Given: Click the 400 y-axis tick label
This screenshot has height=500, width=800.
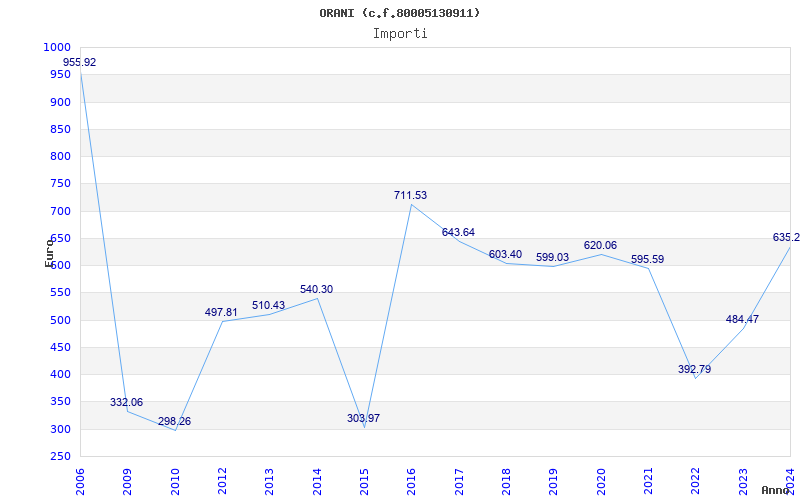Looking at the screenshot, I should click(x=60, y=374).
